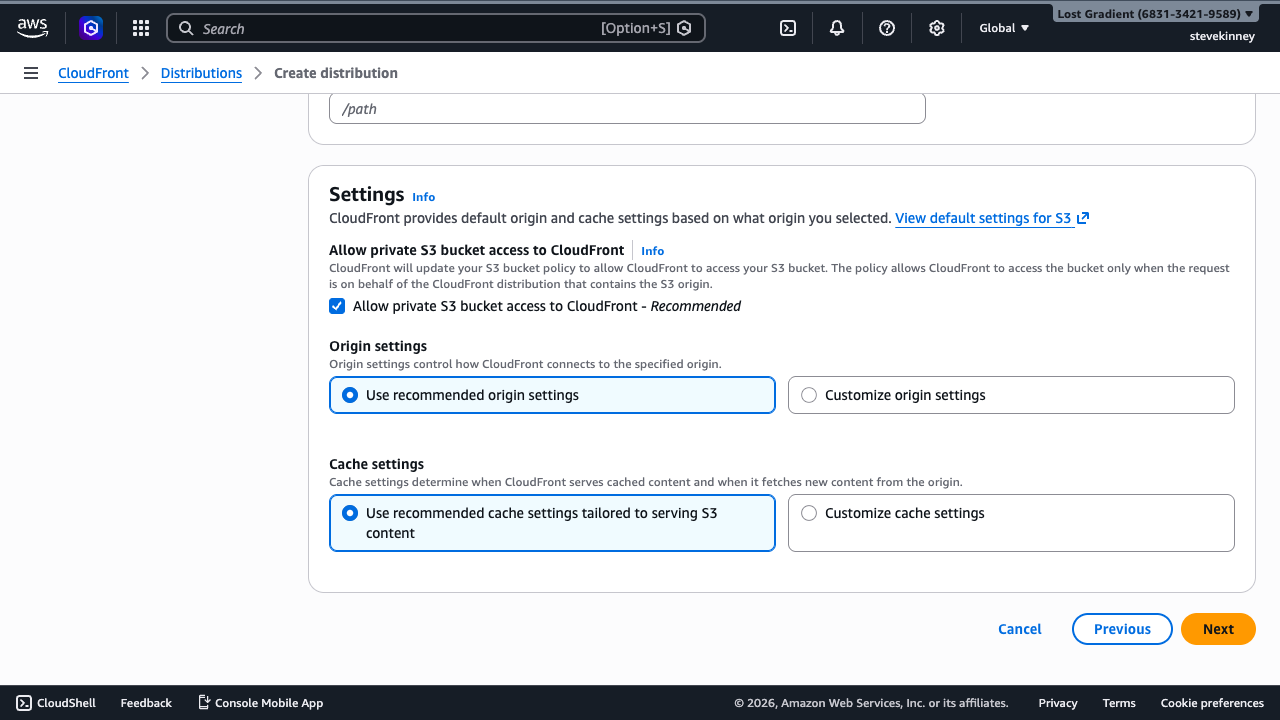Click the origin /path input field
The width and height of the screenshot is (1280, 720).
point(627,109)
